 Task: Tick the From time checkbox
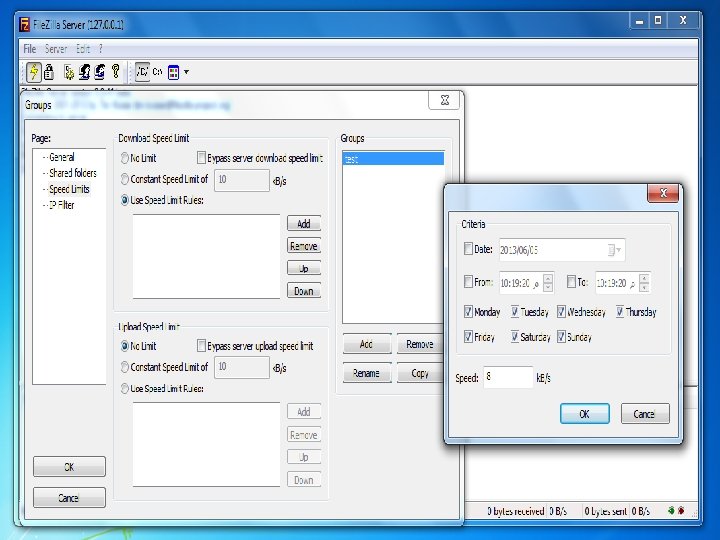[468, 281]
